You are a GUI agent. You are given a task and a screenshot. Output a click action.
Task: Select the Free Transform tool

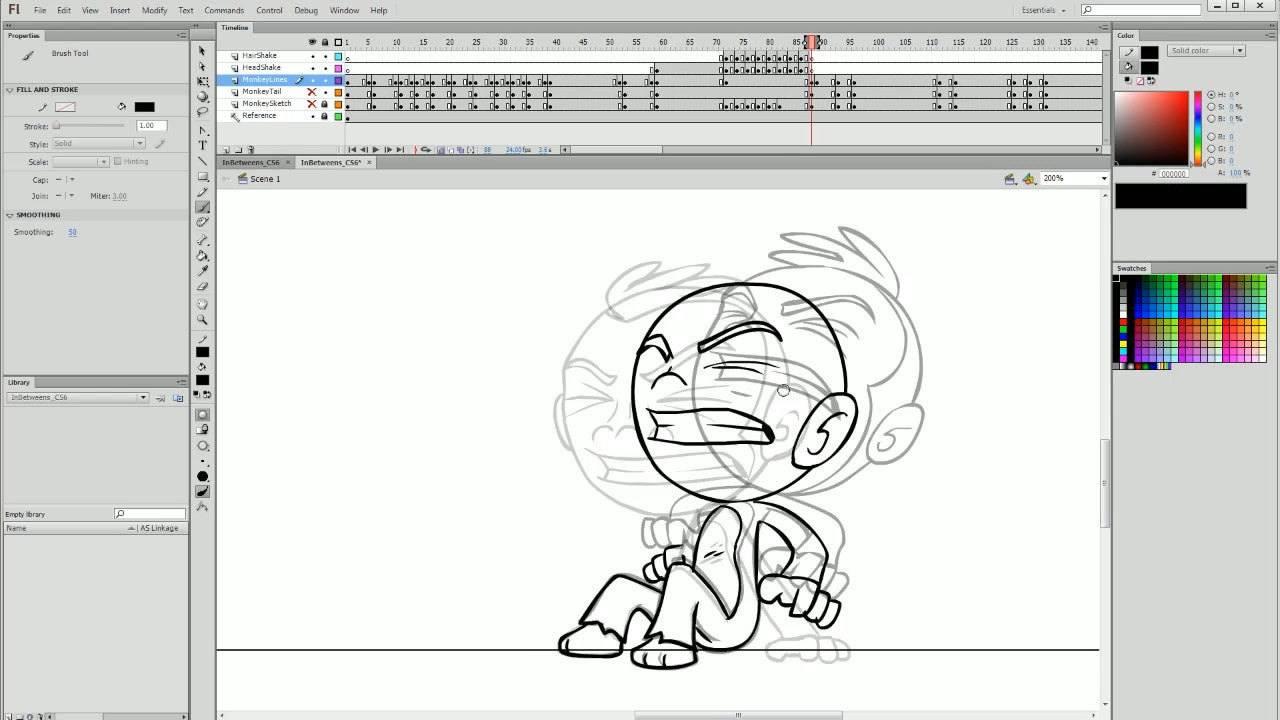[x=202, y=81]
